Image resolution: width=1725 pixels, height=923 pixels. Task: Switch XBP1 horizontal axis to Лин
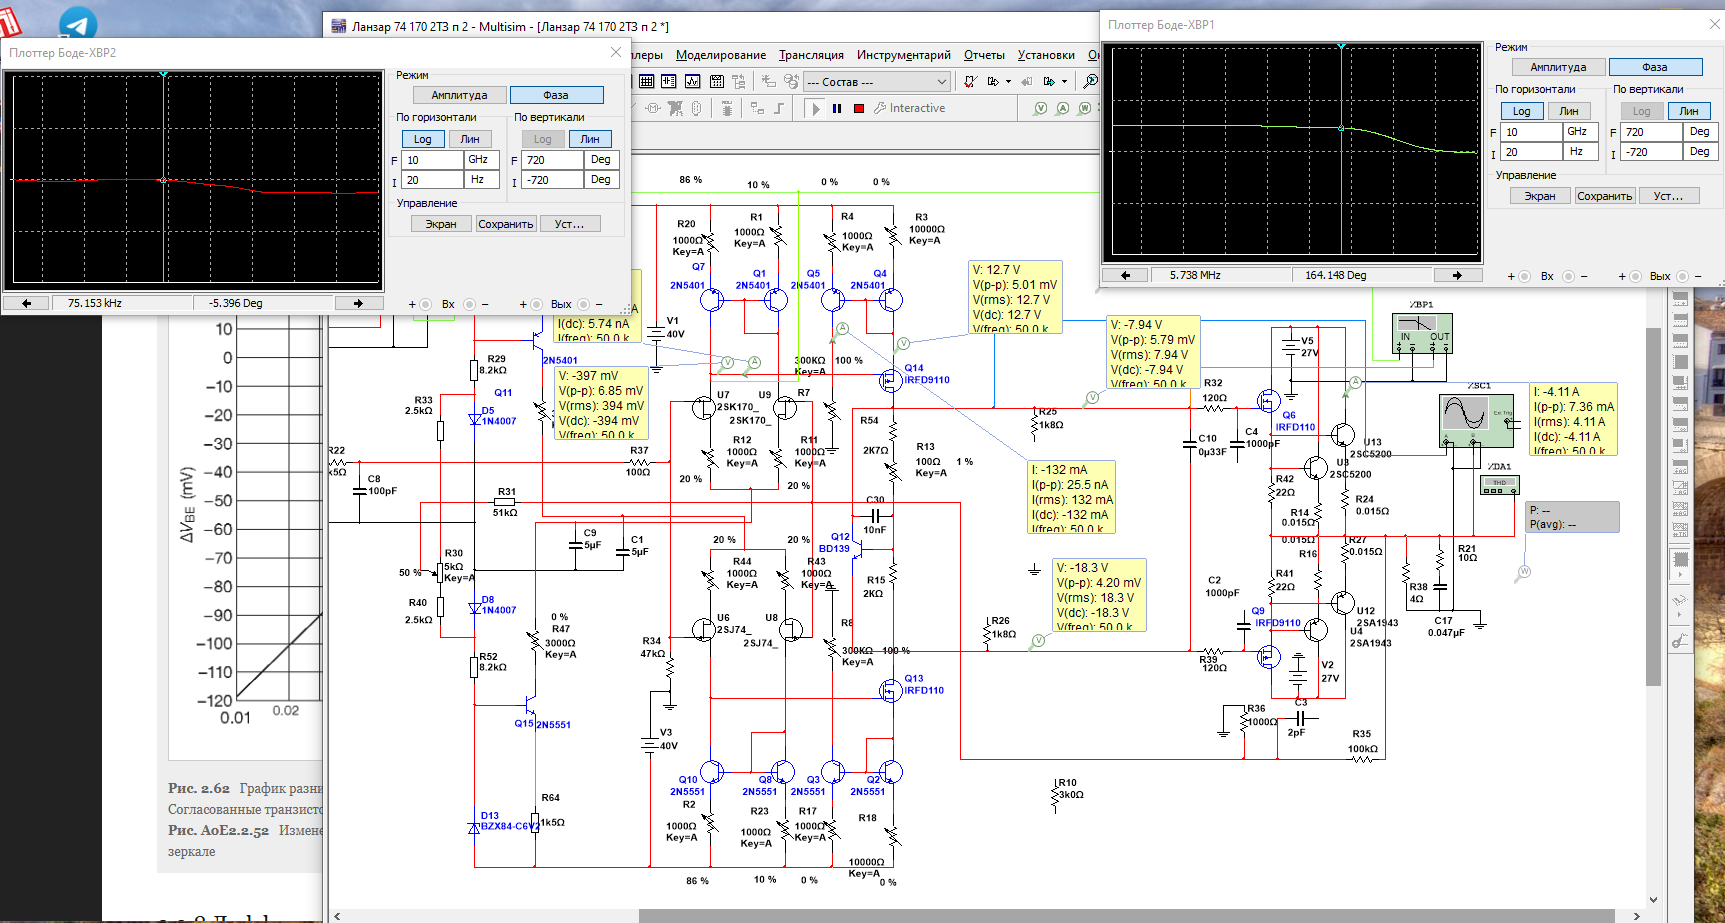[1569, 111]
